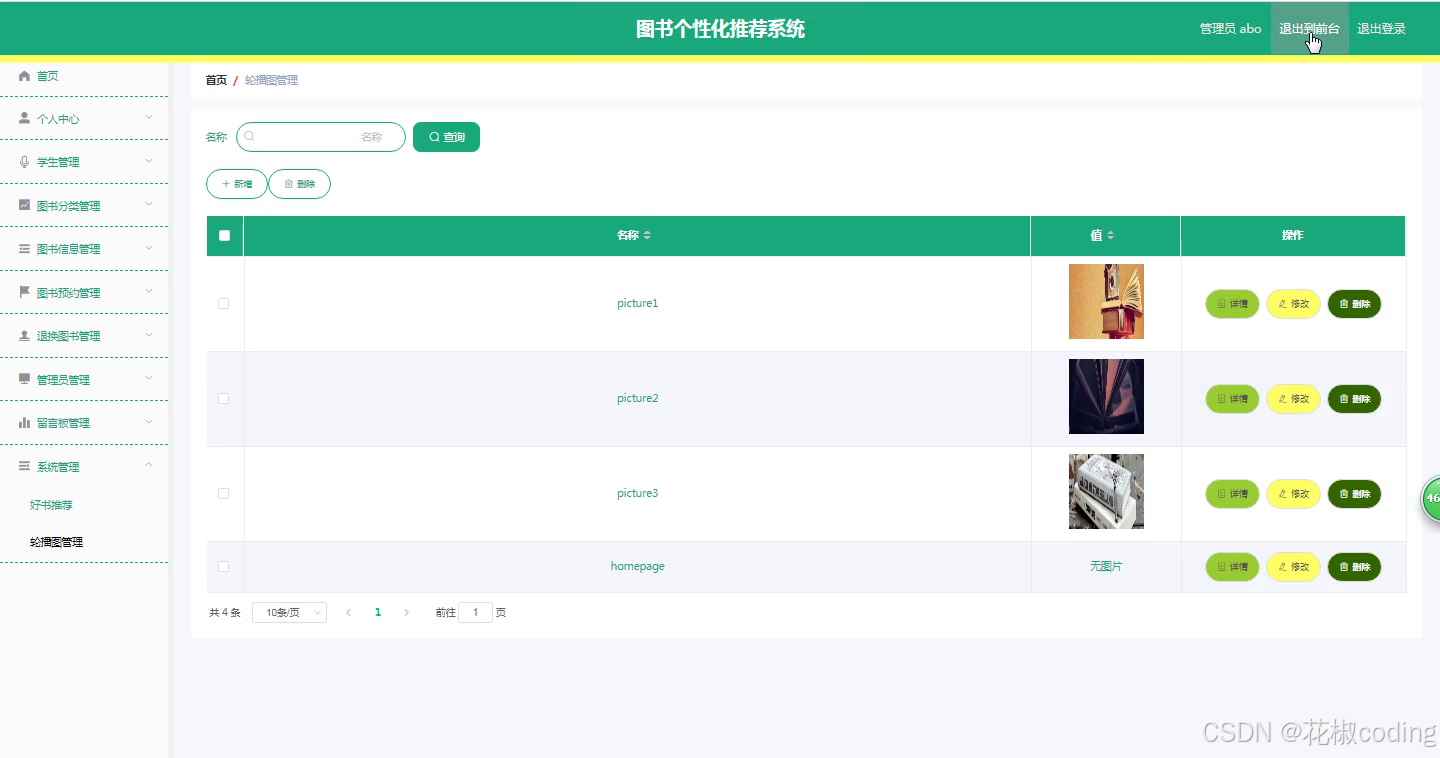The width and height of the screenshot is (1440, 758).
Task: Click the 查询 search button
Action: click(446, 136)
